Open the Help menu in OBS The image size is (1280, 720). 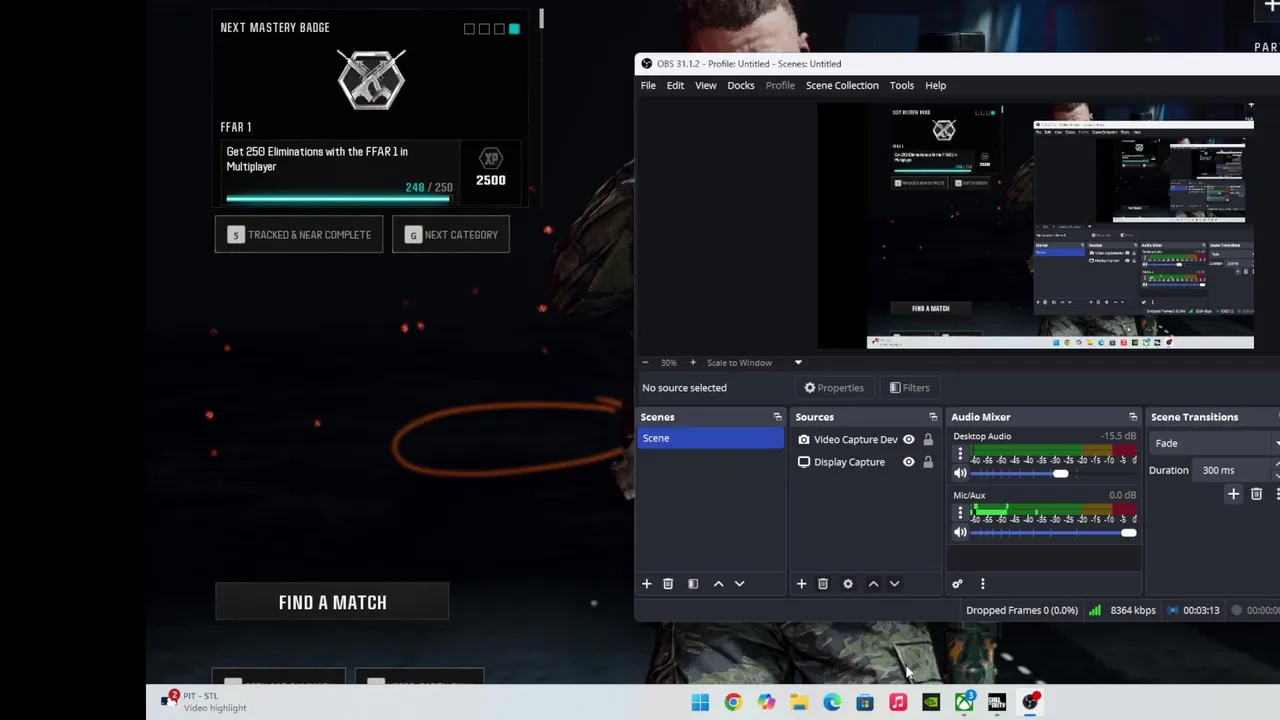point(936,86)
